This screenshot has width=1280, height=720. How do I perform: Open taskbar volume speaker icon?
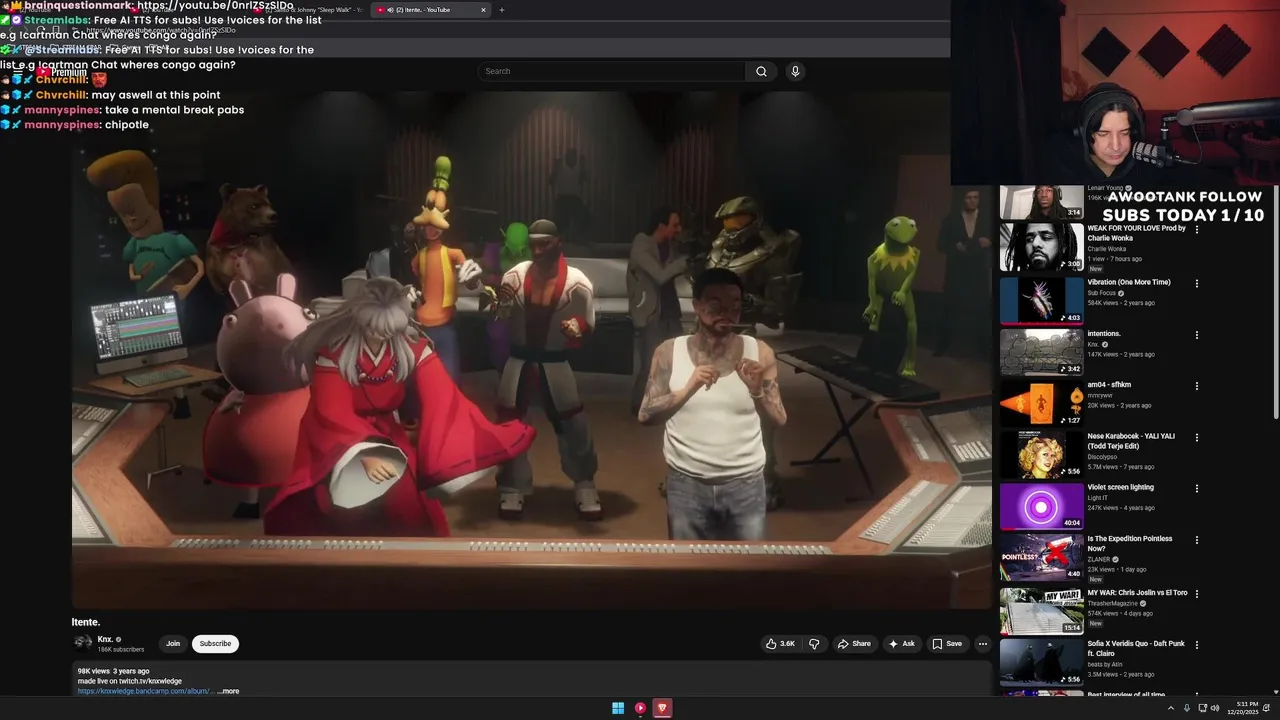(1215, 708)
